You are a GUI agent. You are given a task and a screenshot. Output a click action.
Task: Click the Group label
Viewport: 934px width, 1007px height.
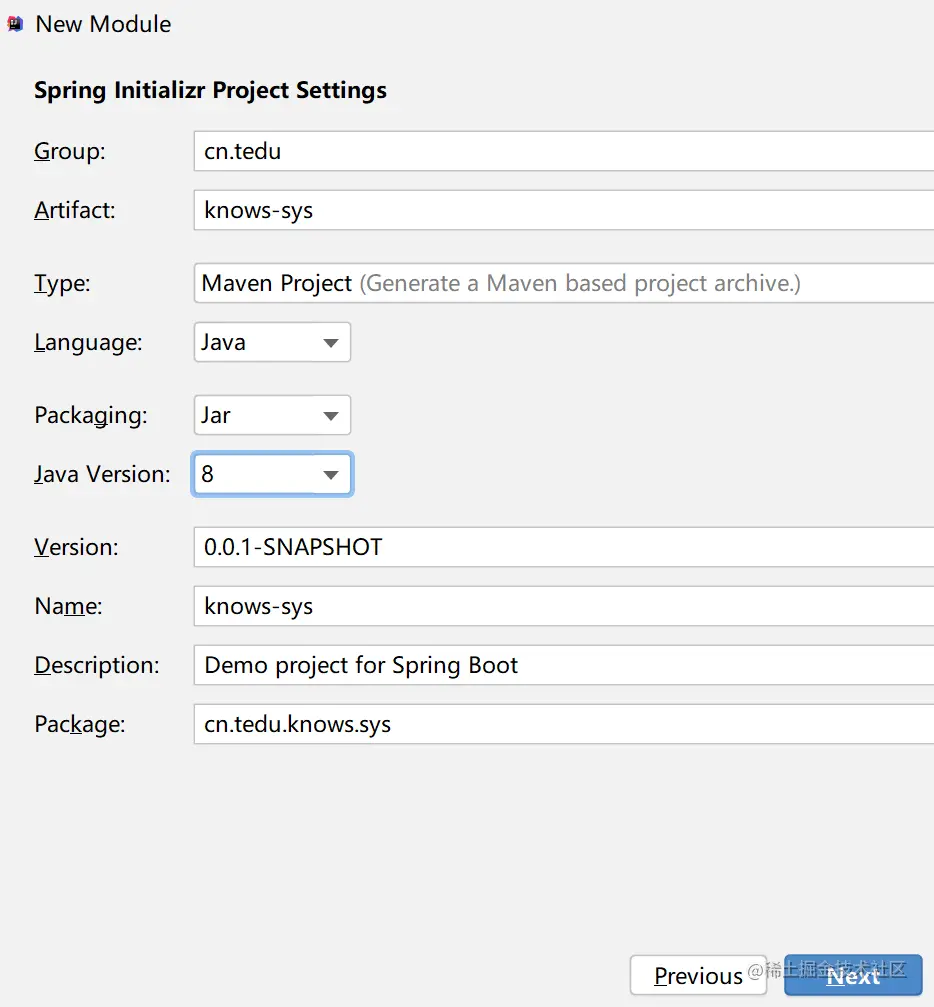[69, 152]
